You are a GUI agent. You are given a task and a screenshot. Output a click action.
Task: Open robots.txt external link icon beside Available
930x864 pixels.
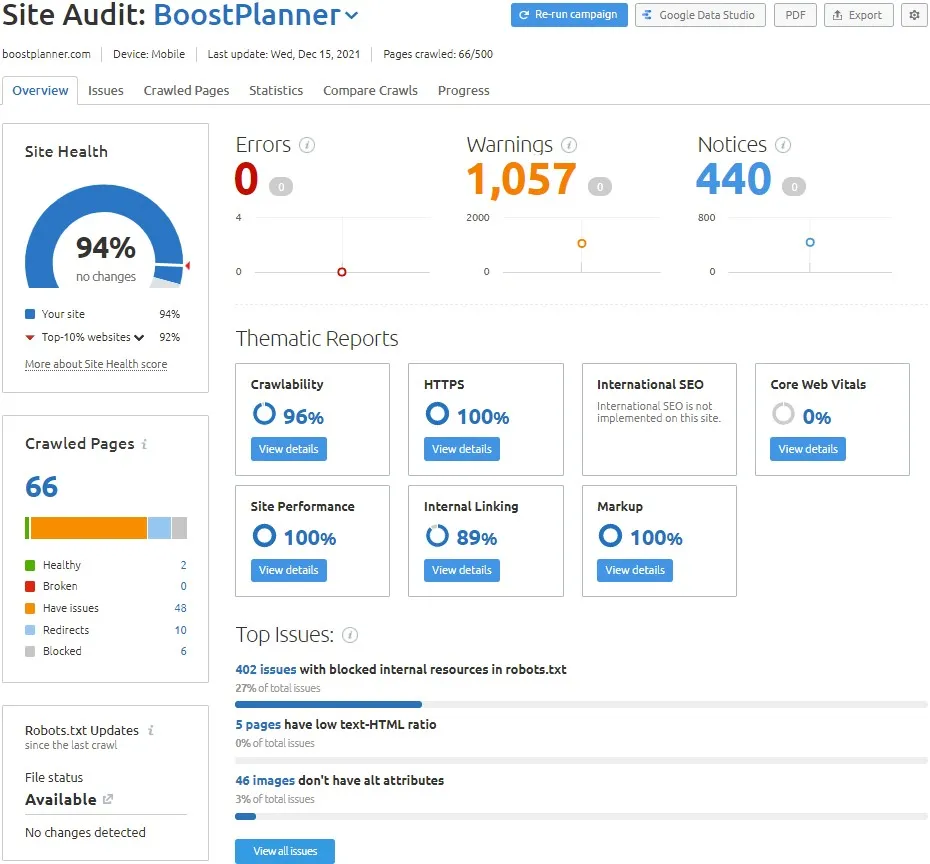point(108,800)
